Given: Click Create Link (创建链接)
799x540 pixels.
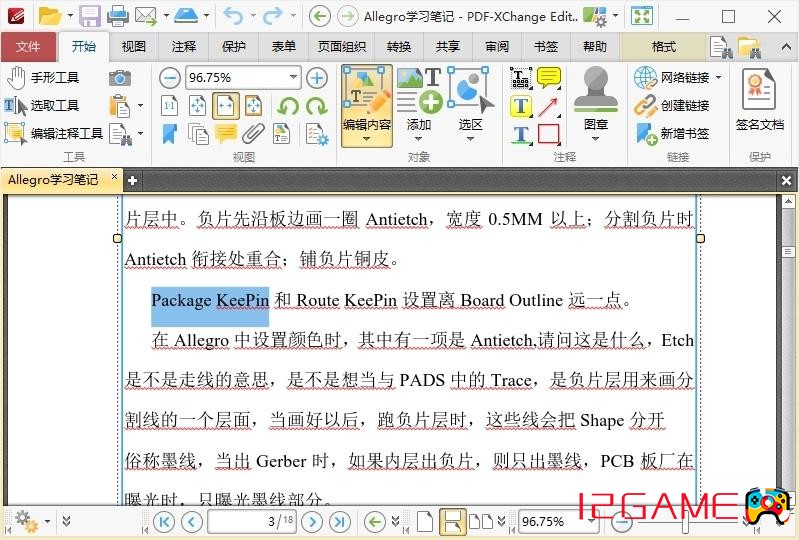Looking at the screenshot, I should click(x=672, y=105).
